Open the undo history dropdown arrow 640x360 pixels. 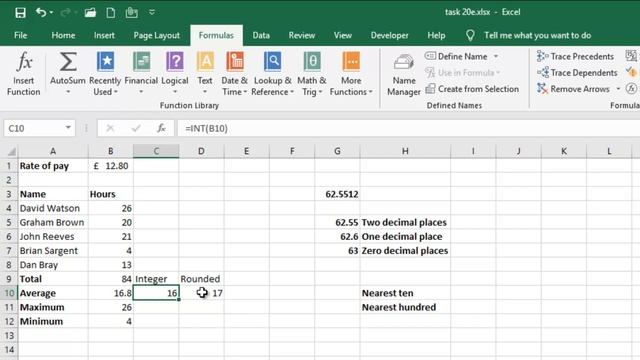(x=51, y=13)
